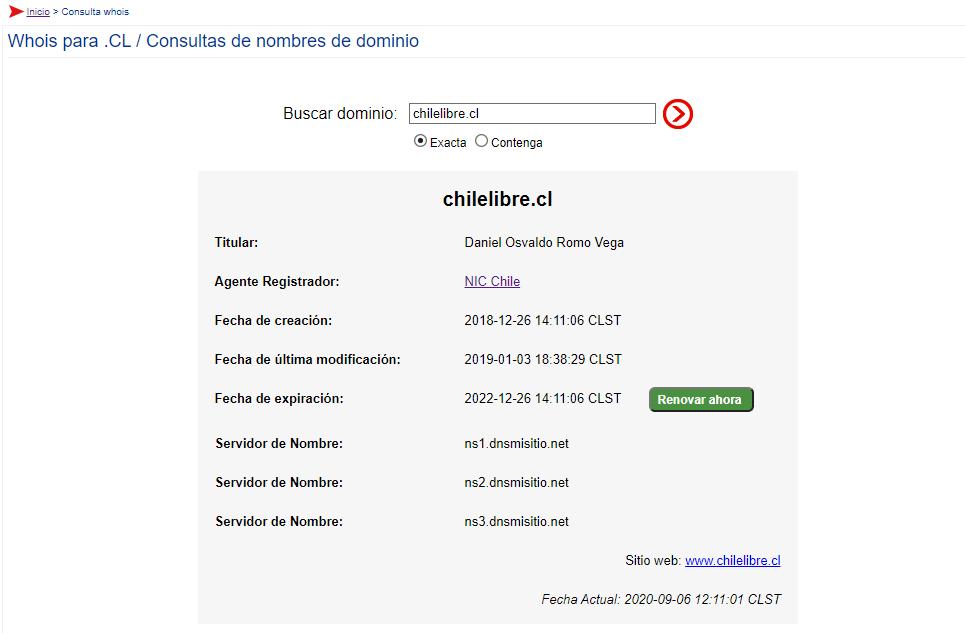Click name server ns2.dnsmisitio.net
Image resolution: width=966 pixels, height=633 pixels.
[516, 483]
